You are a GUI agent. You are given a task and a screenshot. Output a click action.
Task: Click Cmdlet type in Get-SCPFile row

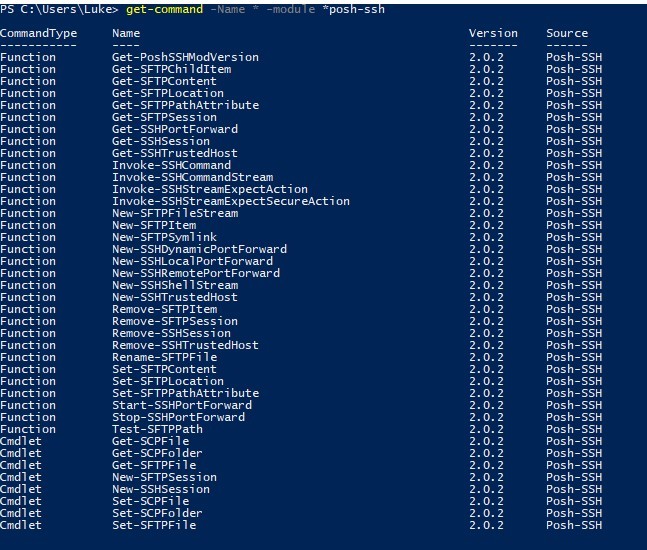[21, 441]
